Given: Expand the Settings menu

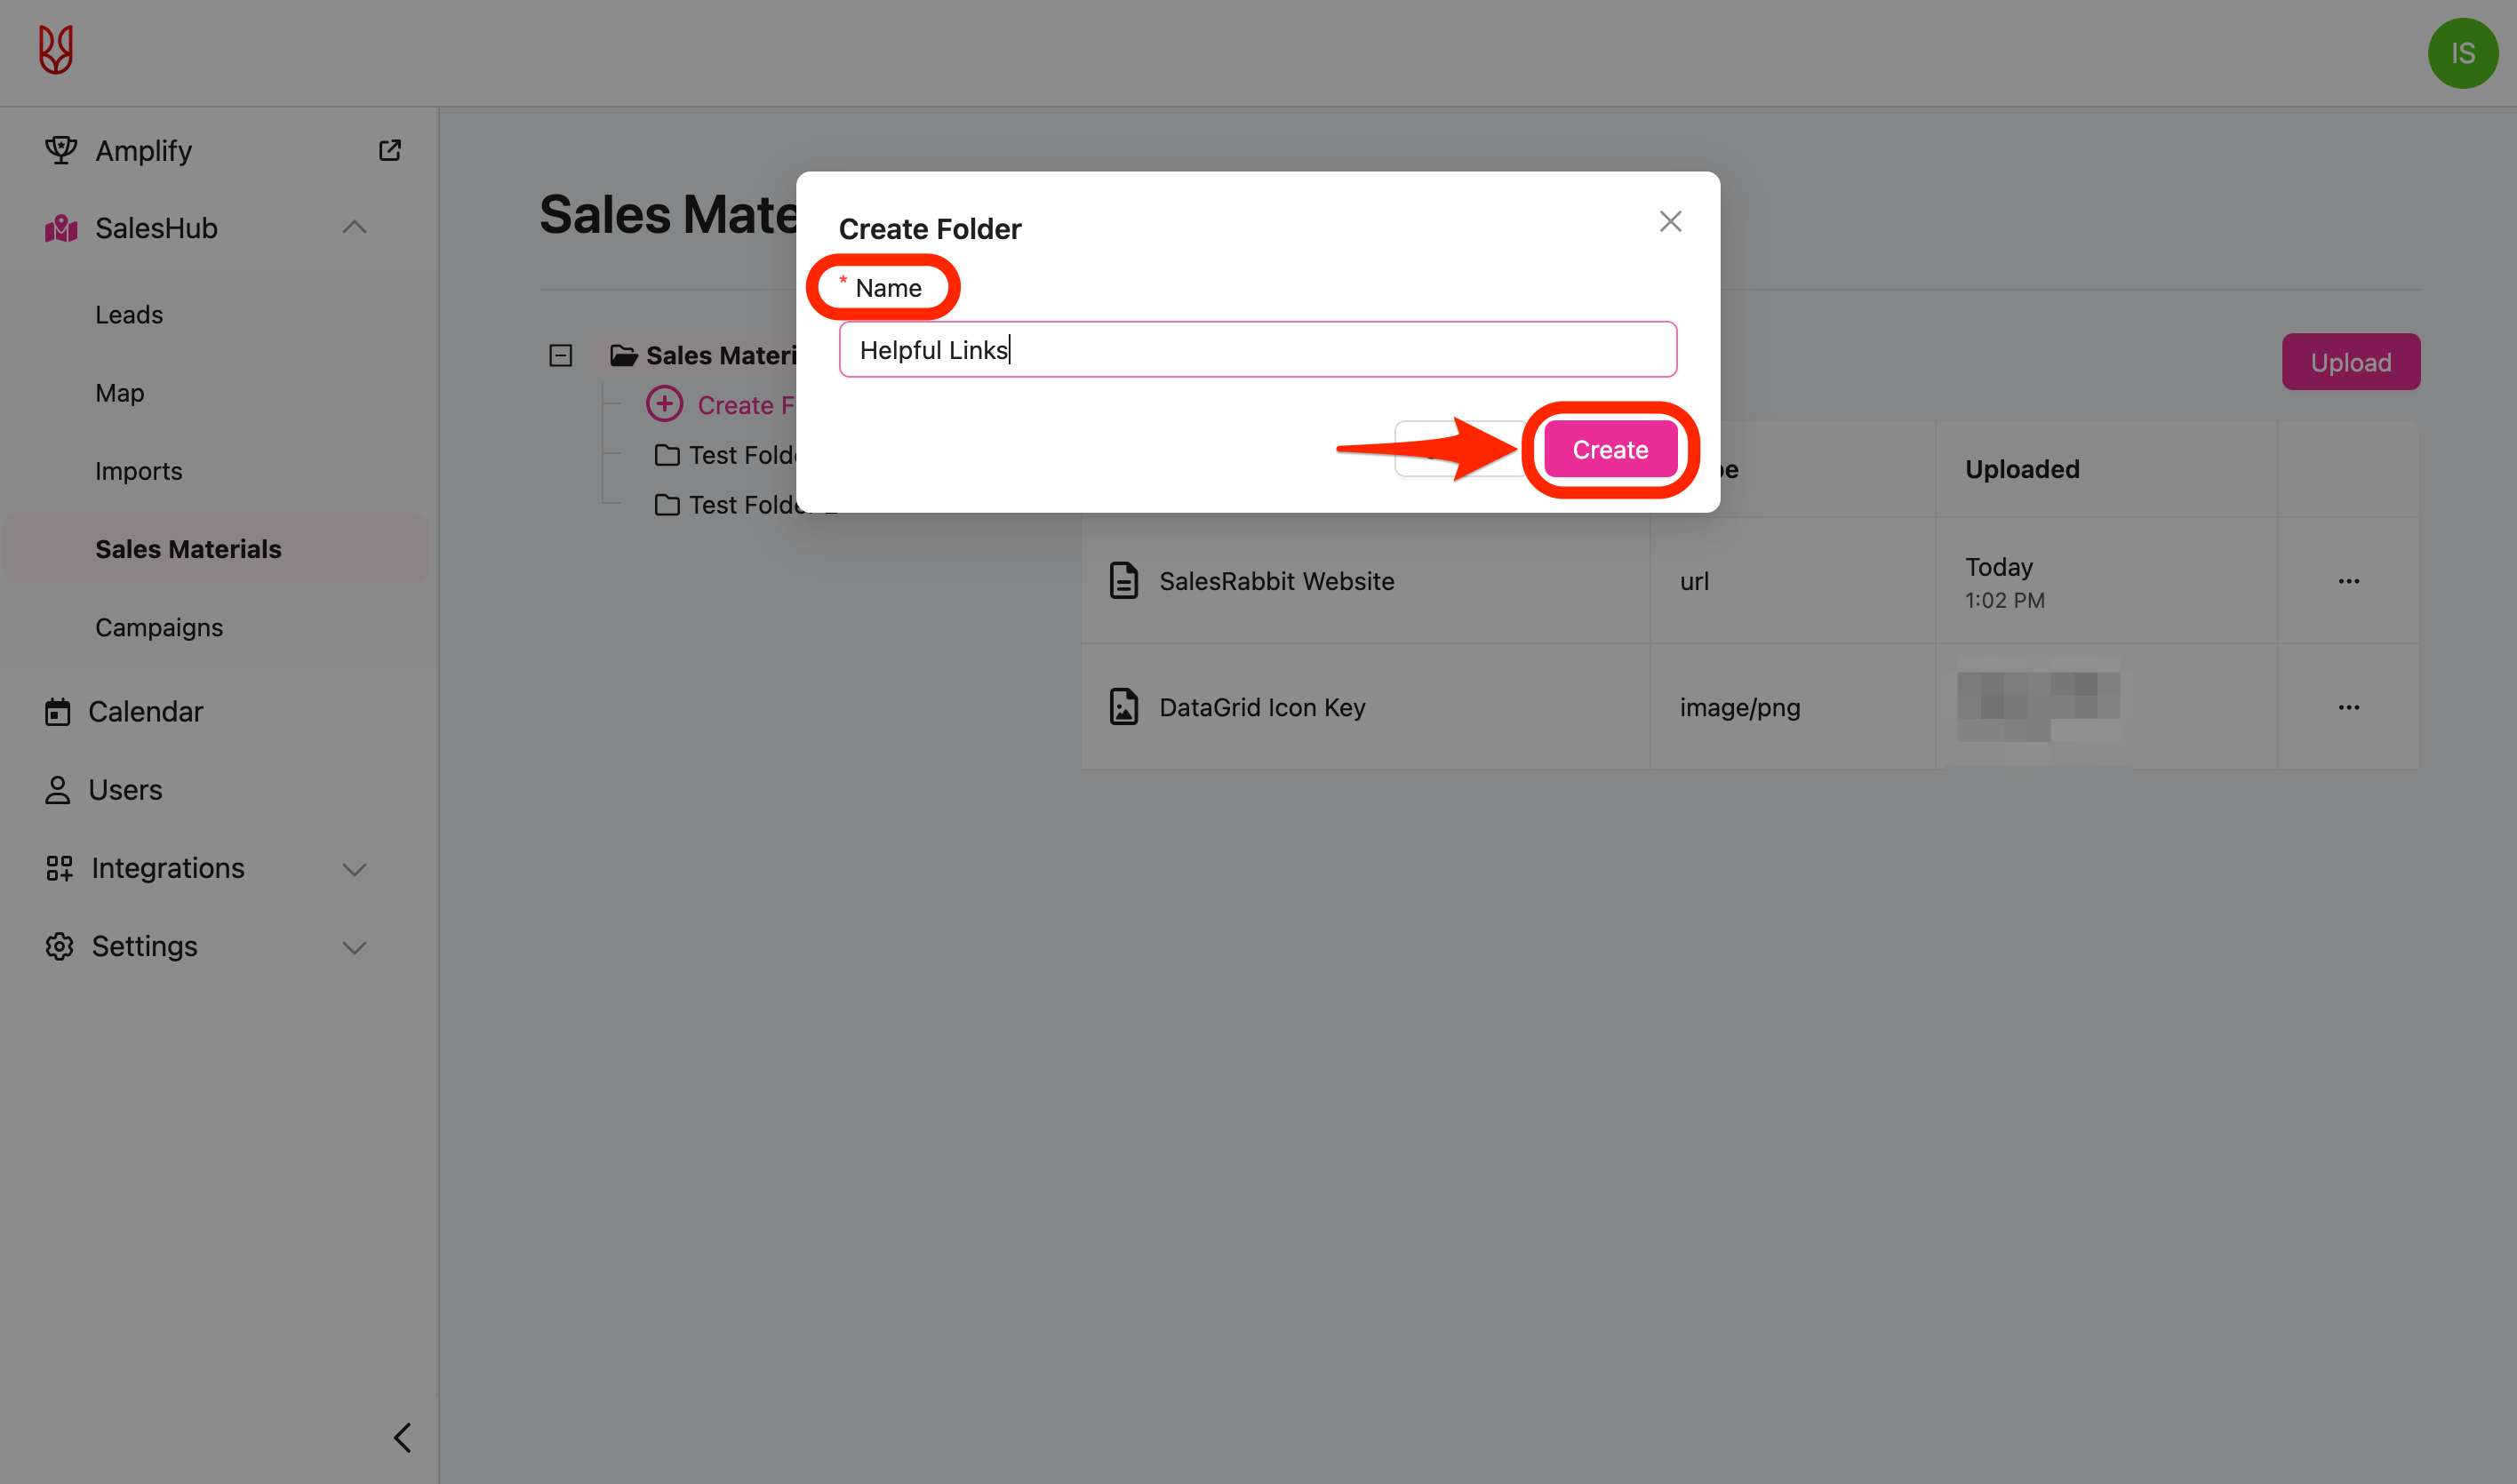Looking at the screenshot, I should 354,946.
